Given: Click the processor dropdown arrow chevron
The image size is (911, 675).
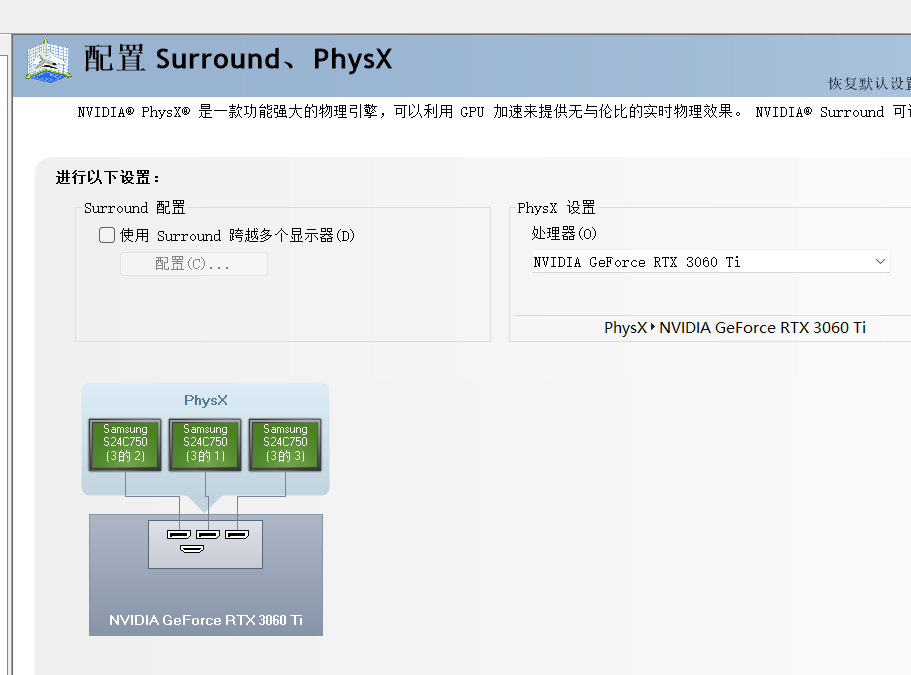Looking at the screenshot, I should [880, 262].
